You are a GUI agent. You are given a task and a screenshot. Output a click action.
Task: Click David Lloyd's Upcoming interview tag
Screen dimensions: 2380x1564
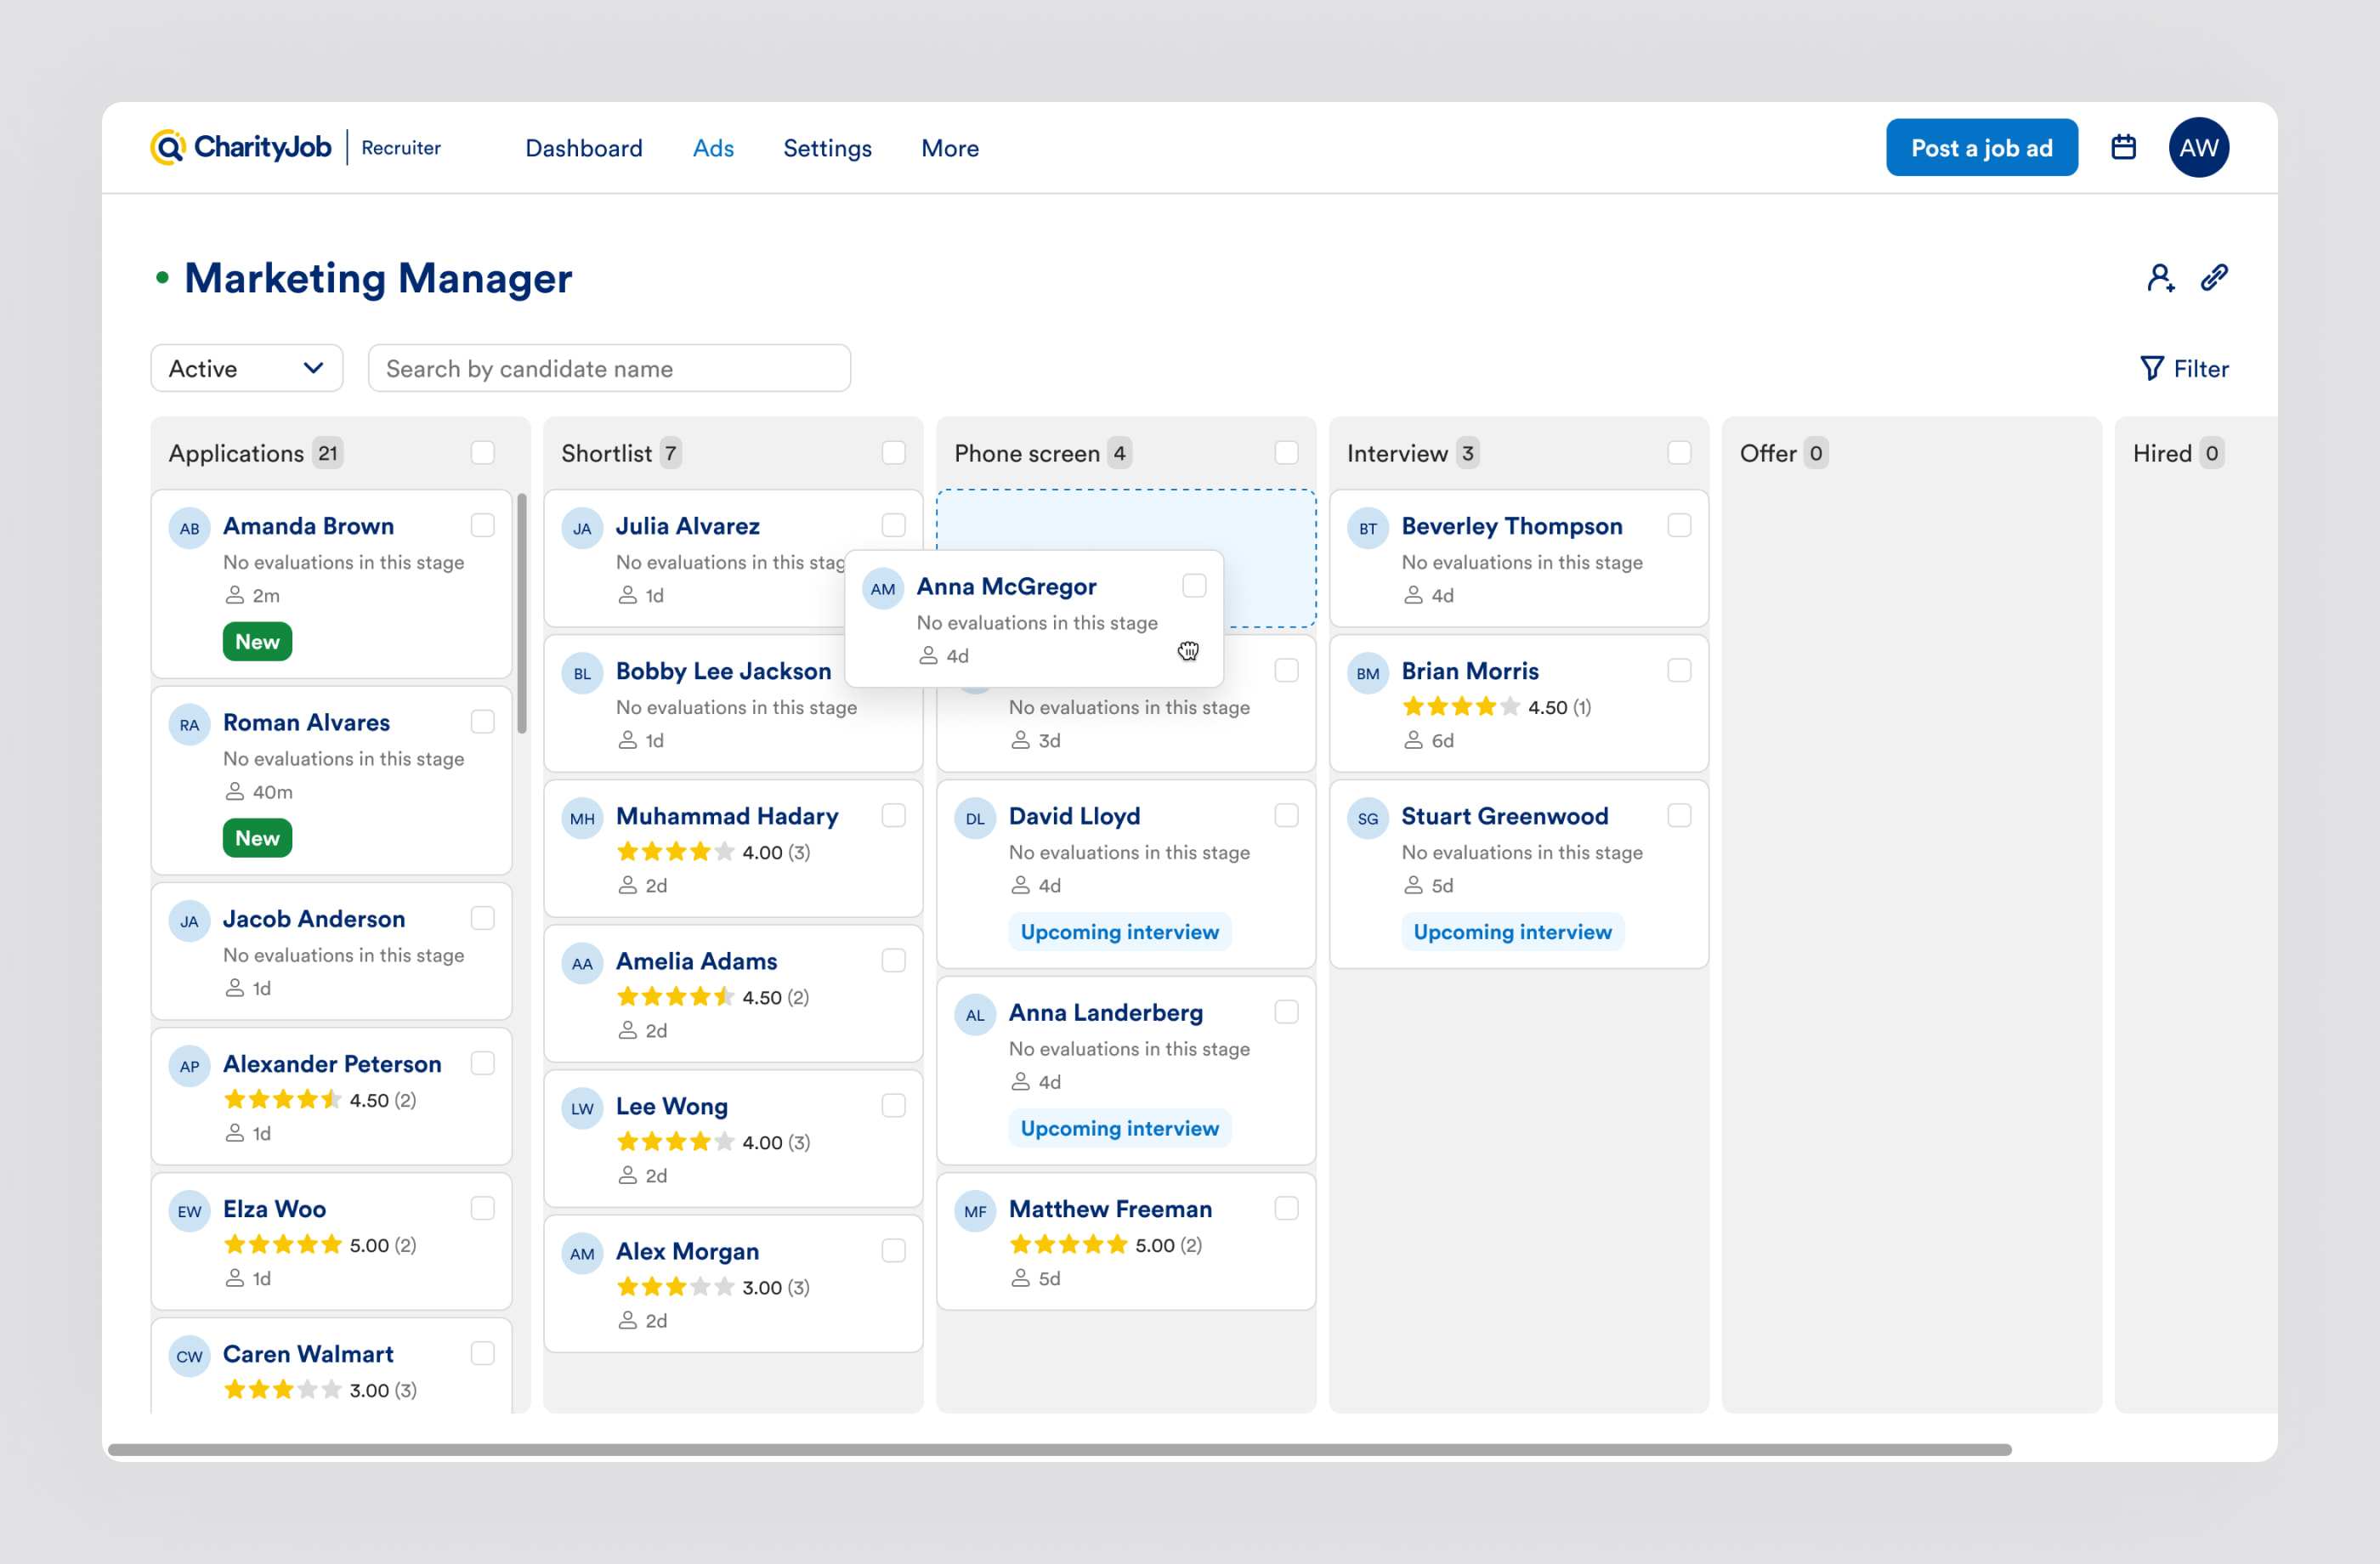pyautogui.click(x=1120, y=932)
